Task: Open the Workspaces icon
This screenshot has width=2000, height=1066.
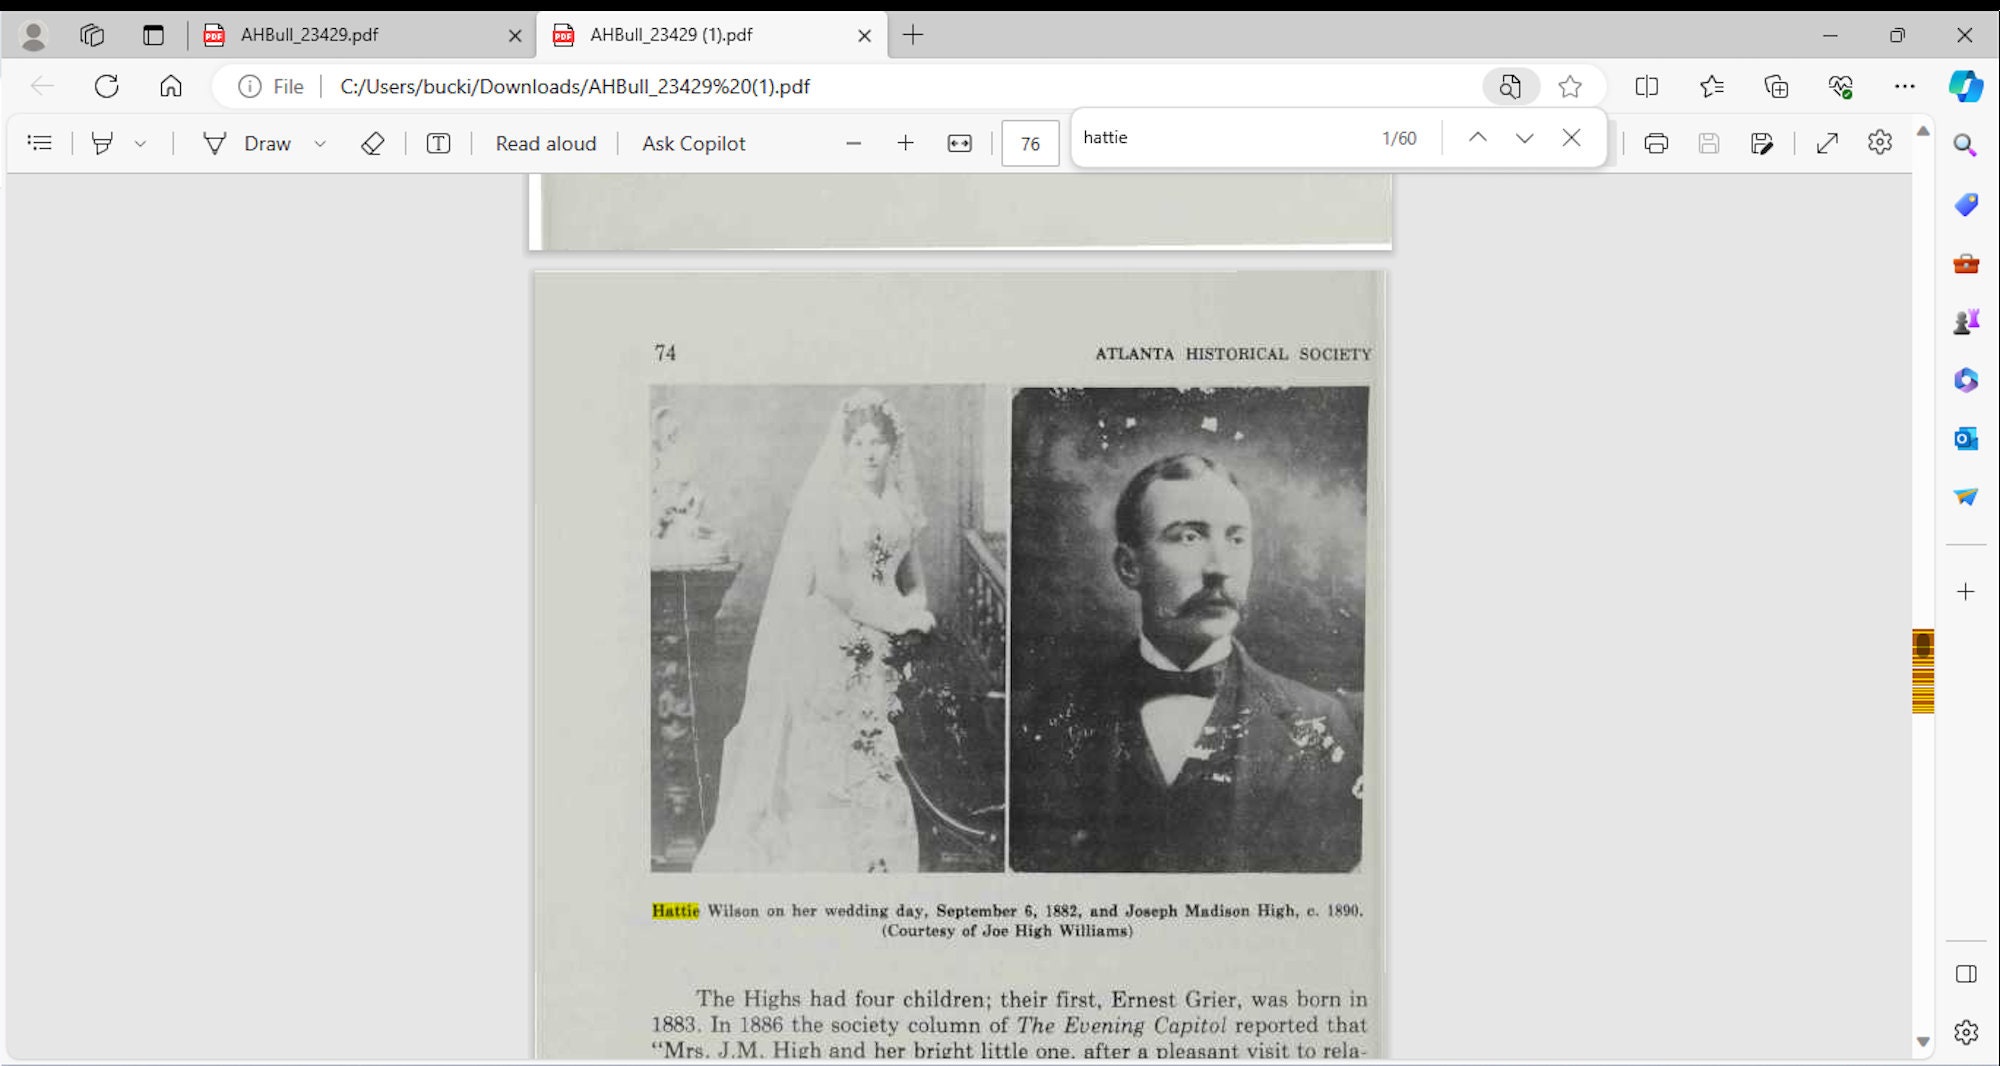Action: 92,35
